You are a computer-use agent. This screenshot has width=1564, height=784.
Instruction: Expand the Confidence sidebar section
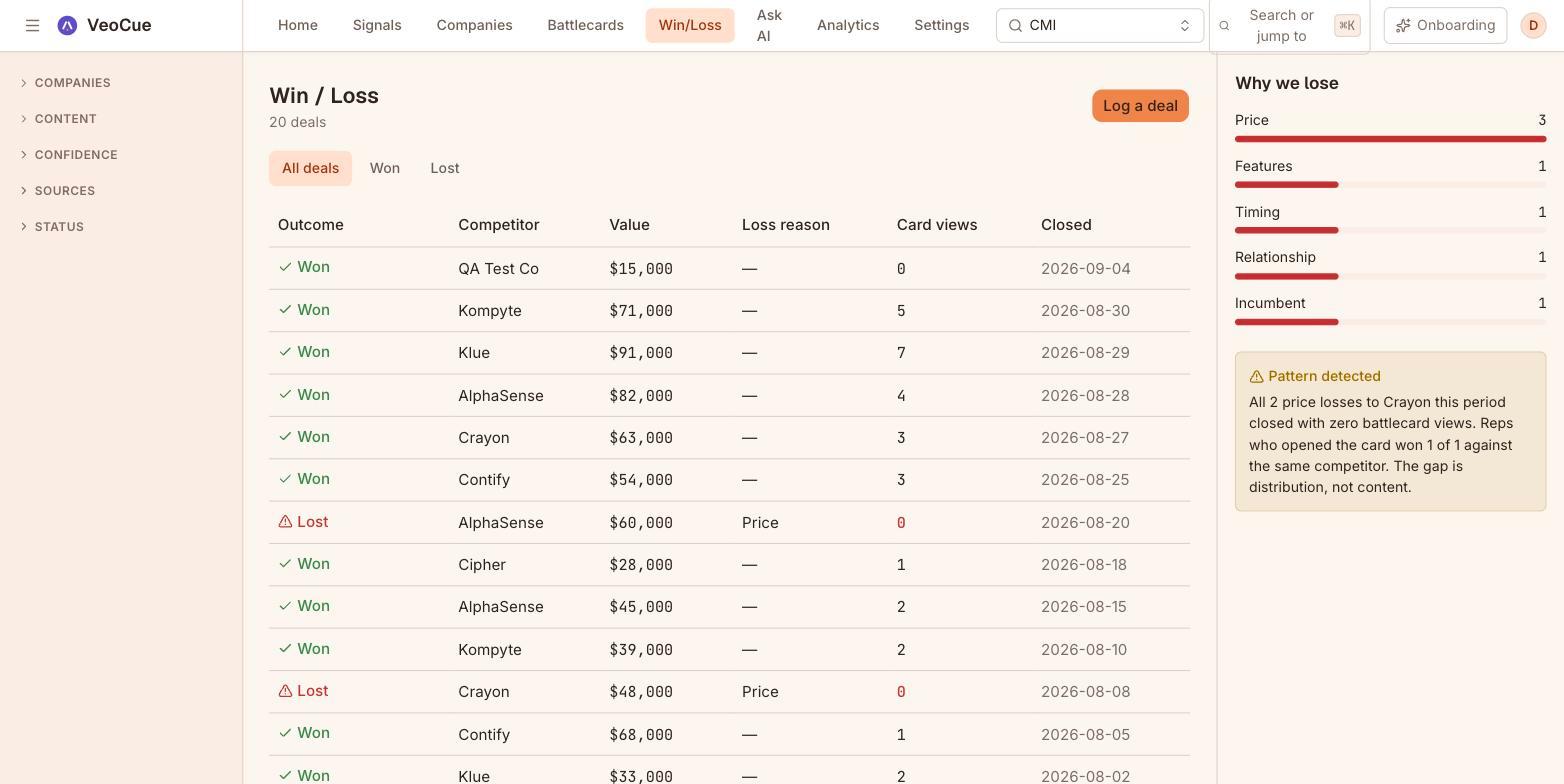[x=69, y=155]
